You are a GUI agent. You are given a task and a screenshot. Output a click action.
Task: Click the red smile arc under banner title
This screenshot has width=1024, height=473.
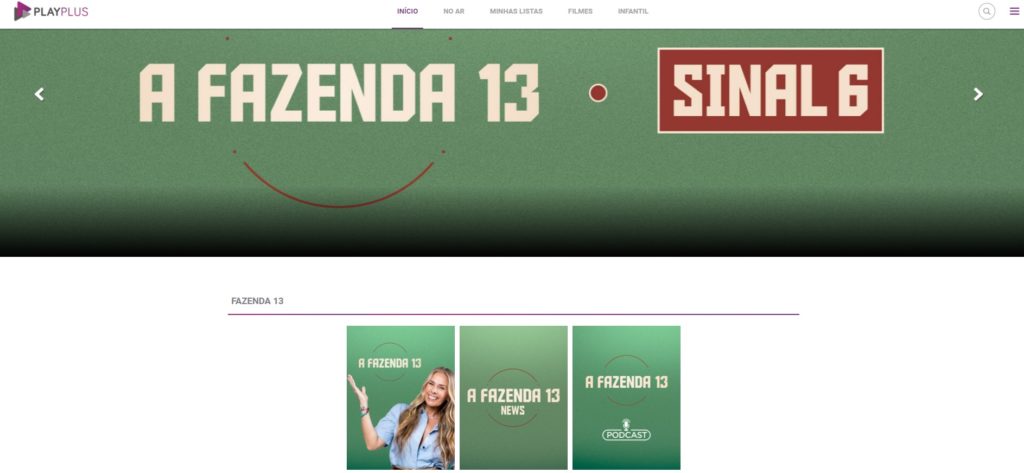[x=339, y=185]
